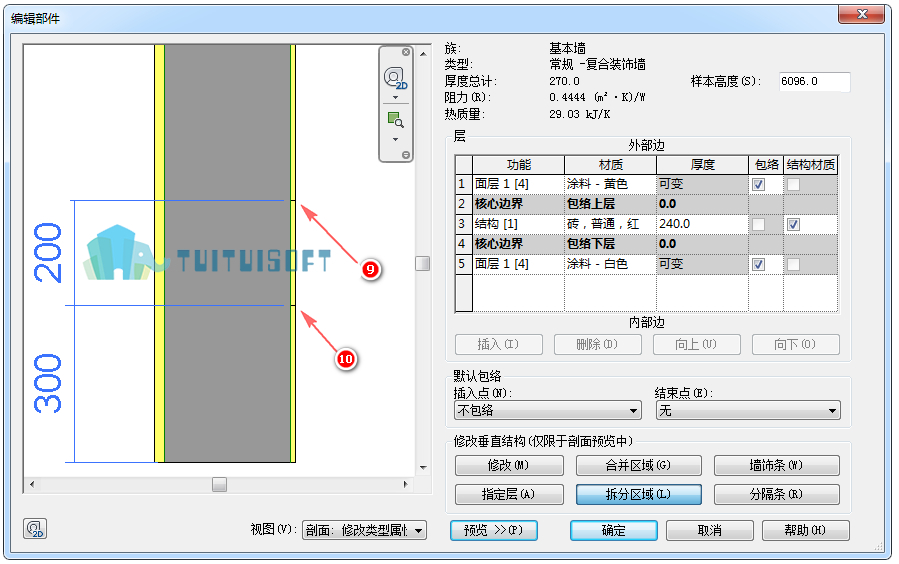The height and width of the screenshot is (564, 899).
Task: Click the 包络下层 cell
Action: click(x=610, y=244)
